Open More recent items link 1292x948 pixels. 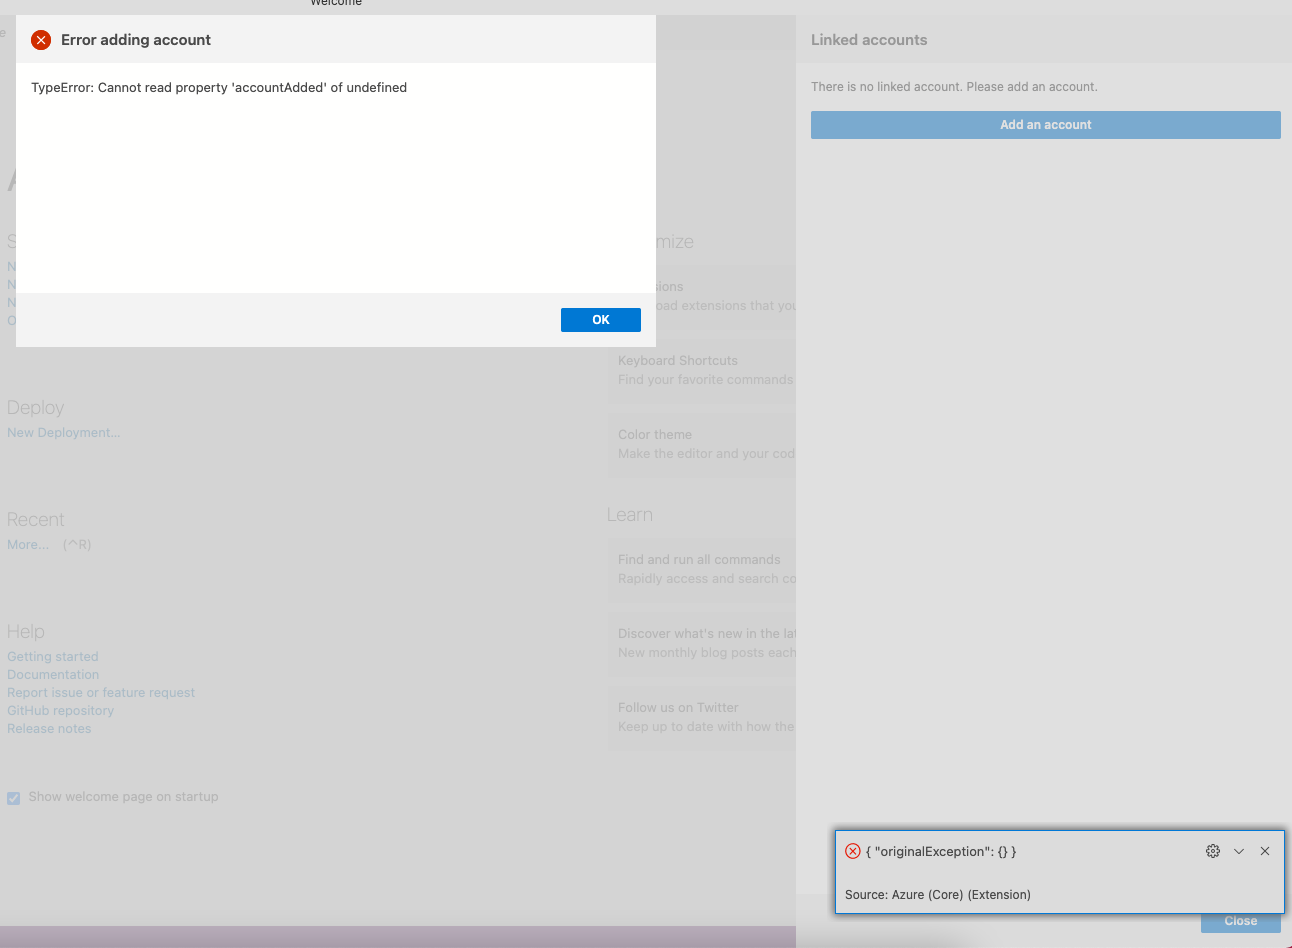[x=28, y=545]
